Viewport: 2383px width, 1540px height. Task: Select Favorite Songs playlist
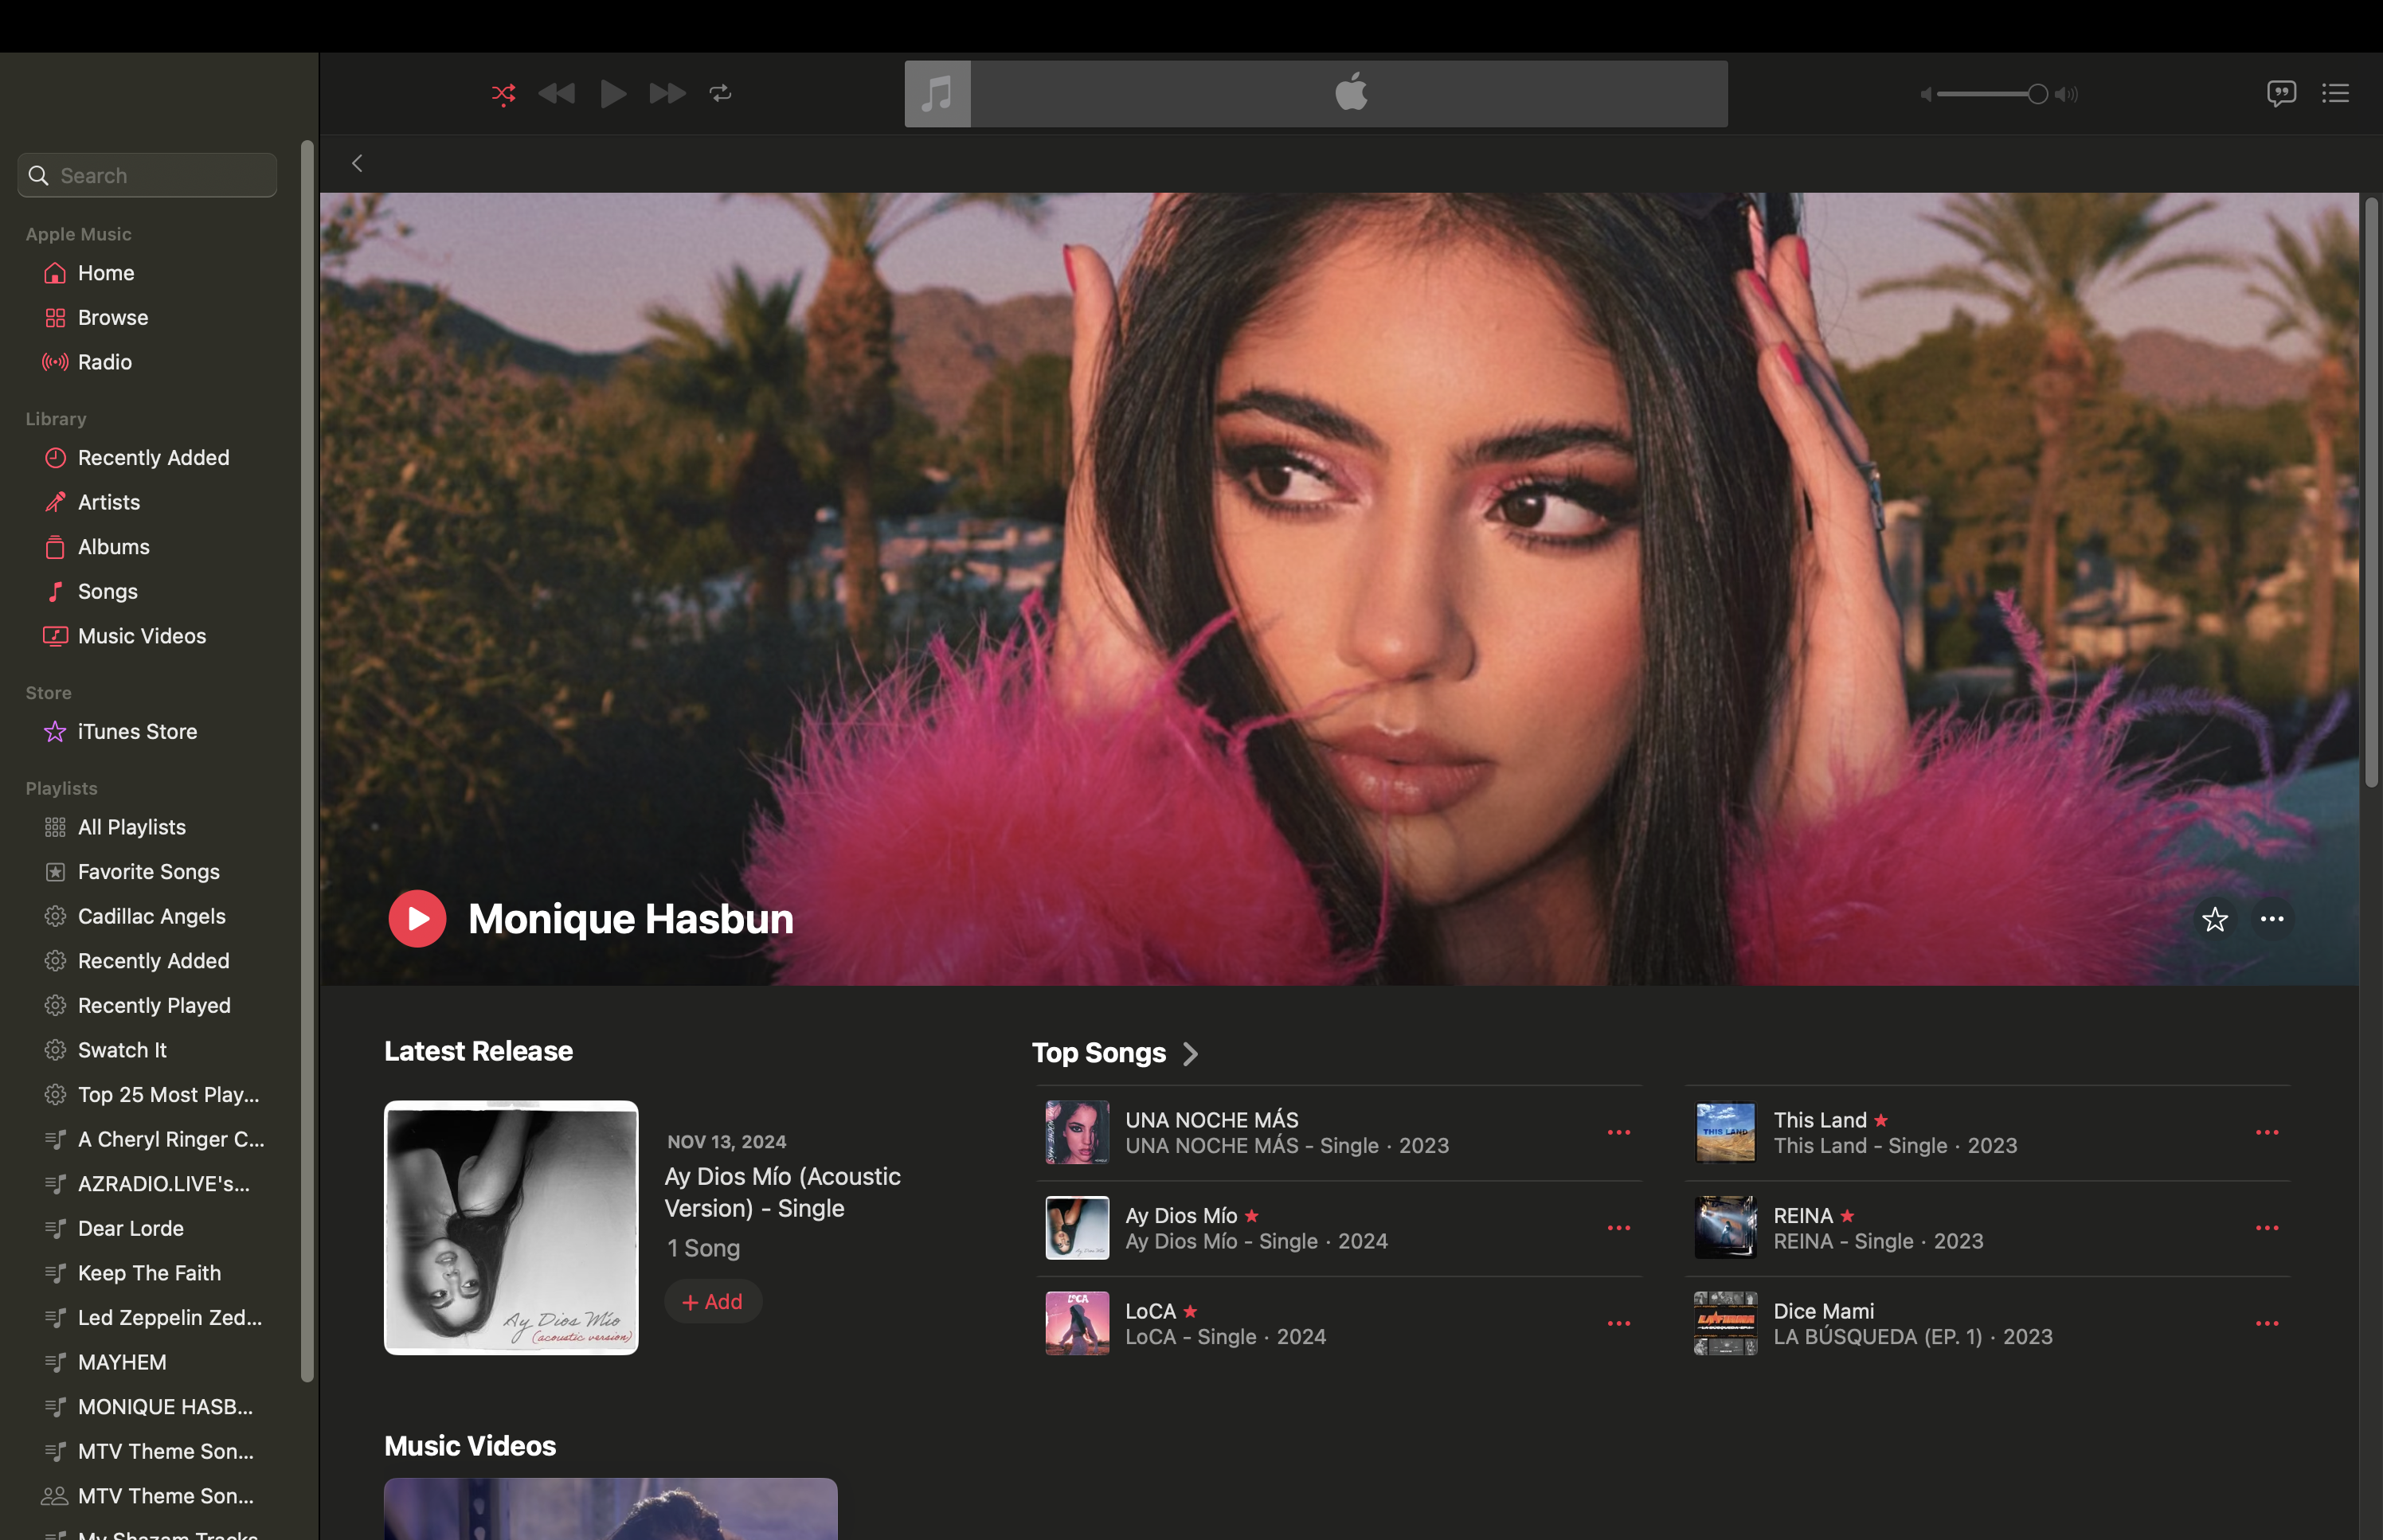[x=148, y=872]
